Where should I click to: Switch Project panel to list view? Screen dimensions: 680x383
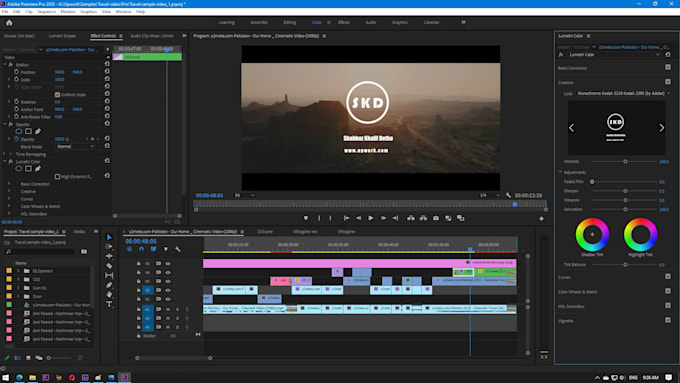click(x=17, y=358)
